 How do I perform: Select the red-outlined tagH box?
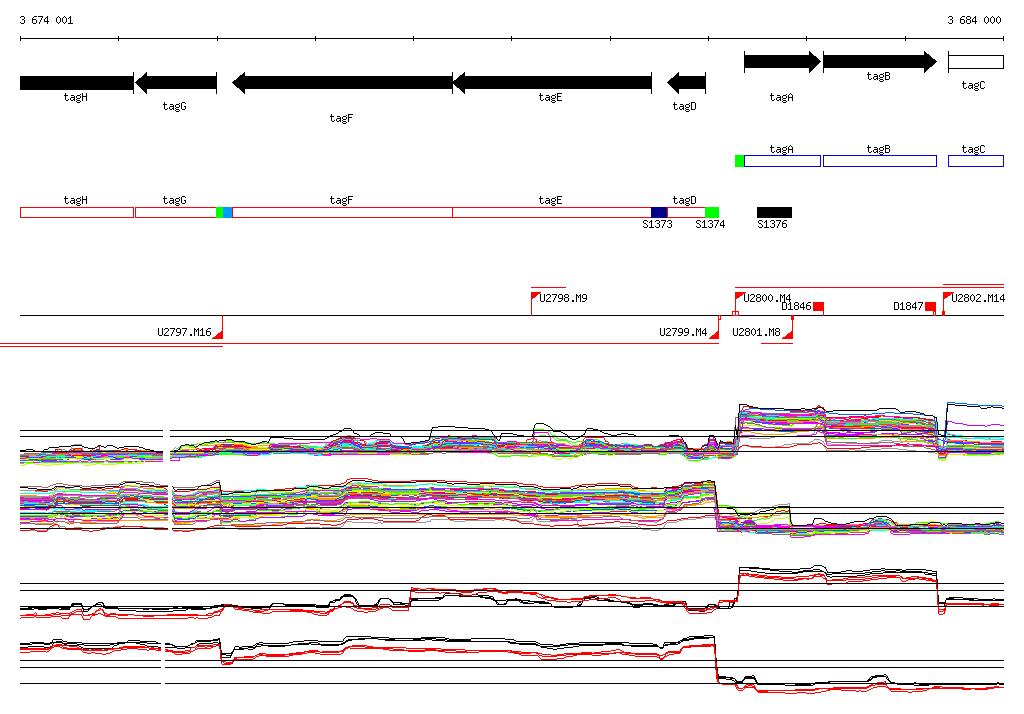pyautogui.click(x=77, y=212)
